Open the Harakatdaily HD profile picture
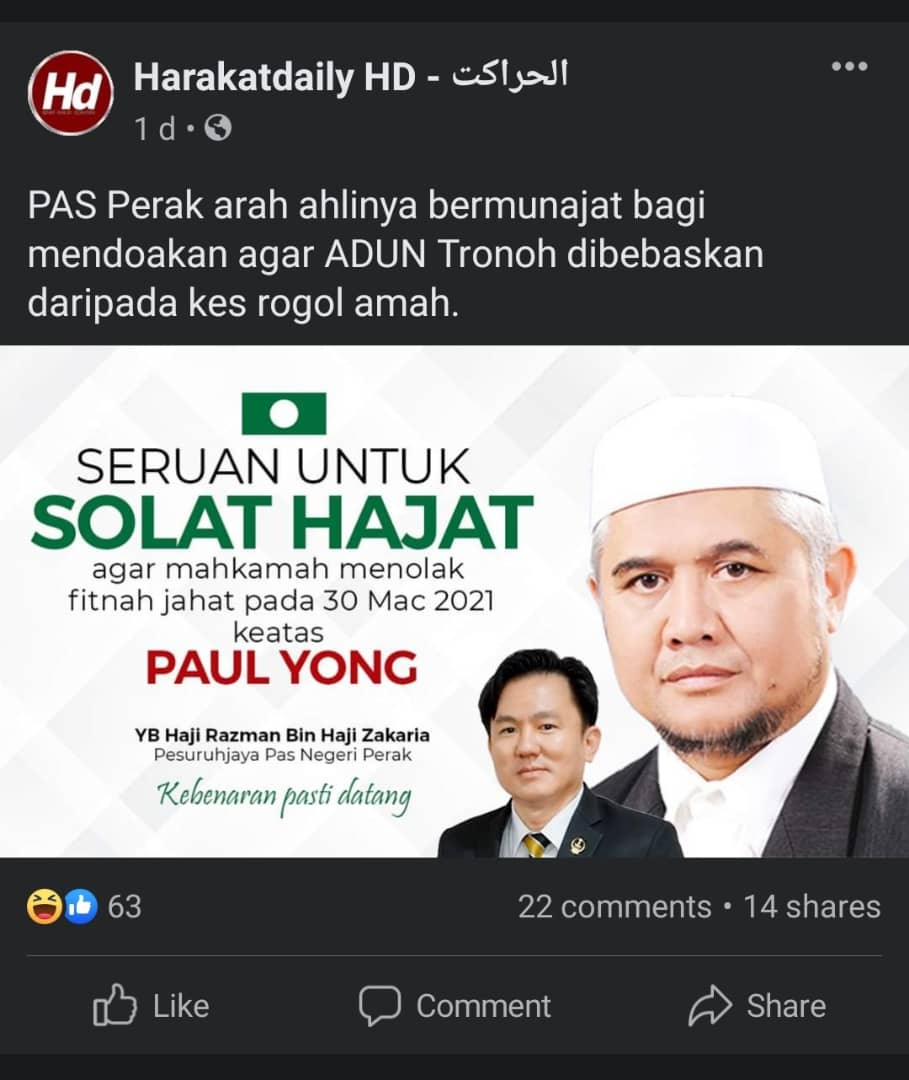The width and height of the screenshot is (909, 1080). tap(70, 92)
